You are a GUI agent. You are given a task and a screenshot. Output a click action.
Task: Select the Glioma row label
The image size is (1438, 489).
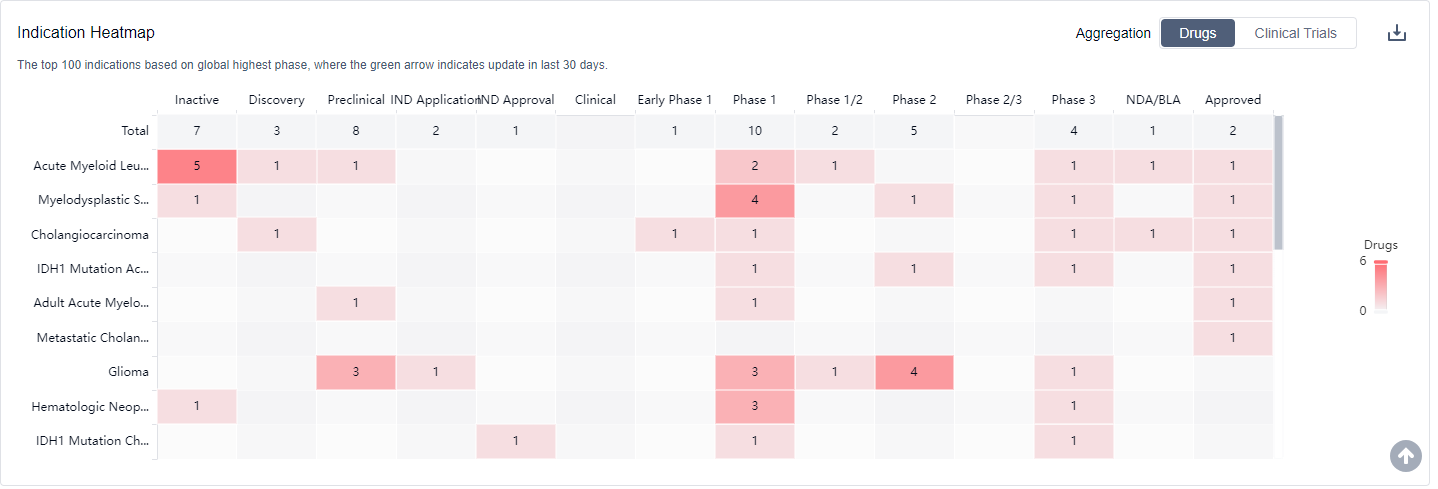click(x=130, y=372)
